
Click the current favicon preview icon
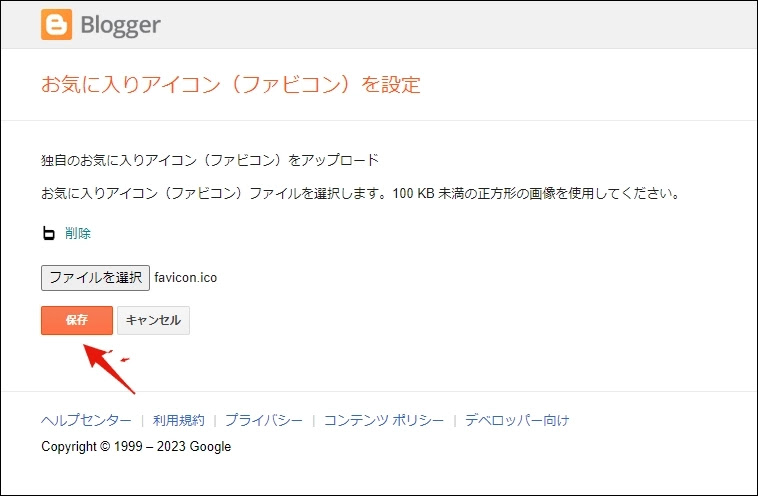[49, 233]
